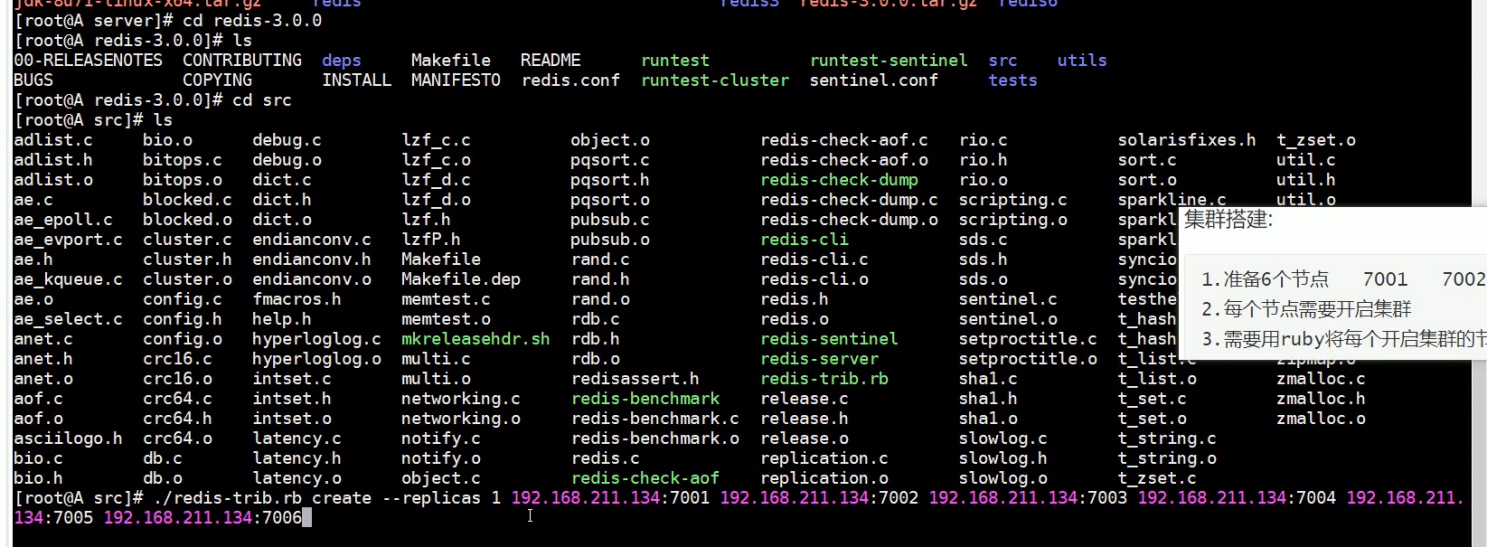Click the 192.168.211.134:7001 address in command
The width and height of the screenshot is (1487, 547).
(x=609, y=498)
